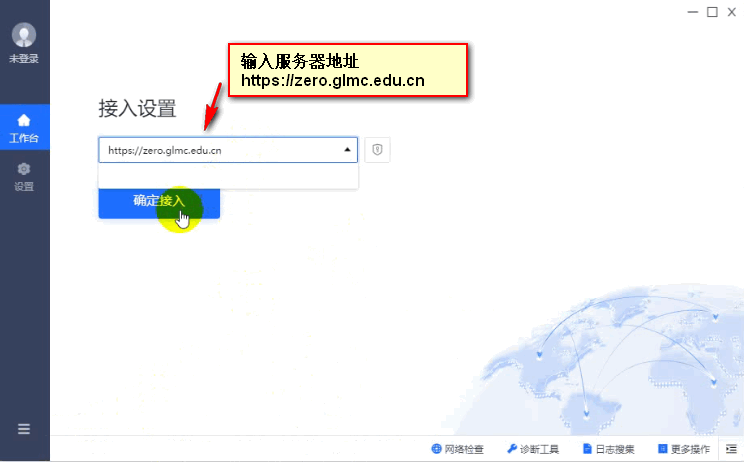744x462 pixels.
Task: Launch 诊断工具 diagnostic tool
Action: pos(532,449)
